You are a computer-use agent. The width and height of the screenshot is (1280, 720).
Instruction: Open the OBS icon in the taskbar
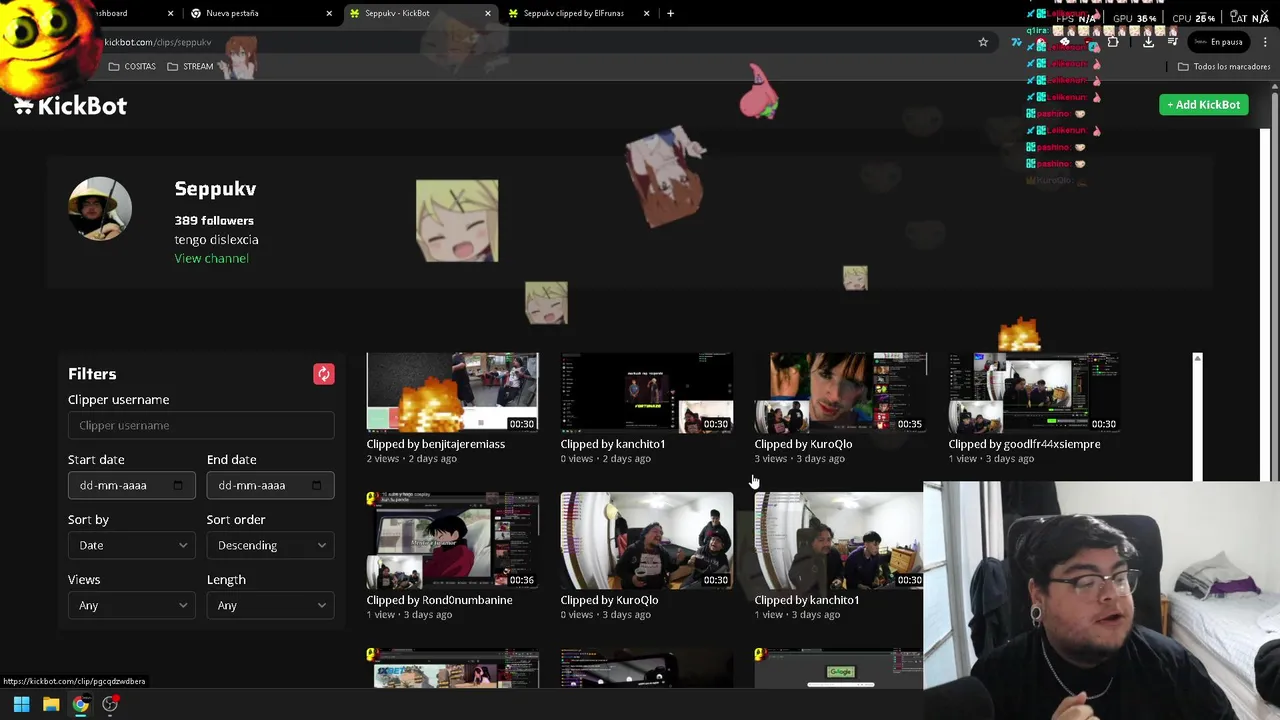click(x=110, y=704)
